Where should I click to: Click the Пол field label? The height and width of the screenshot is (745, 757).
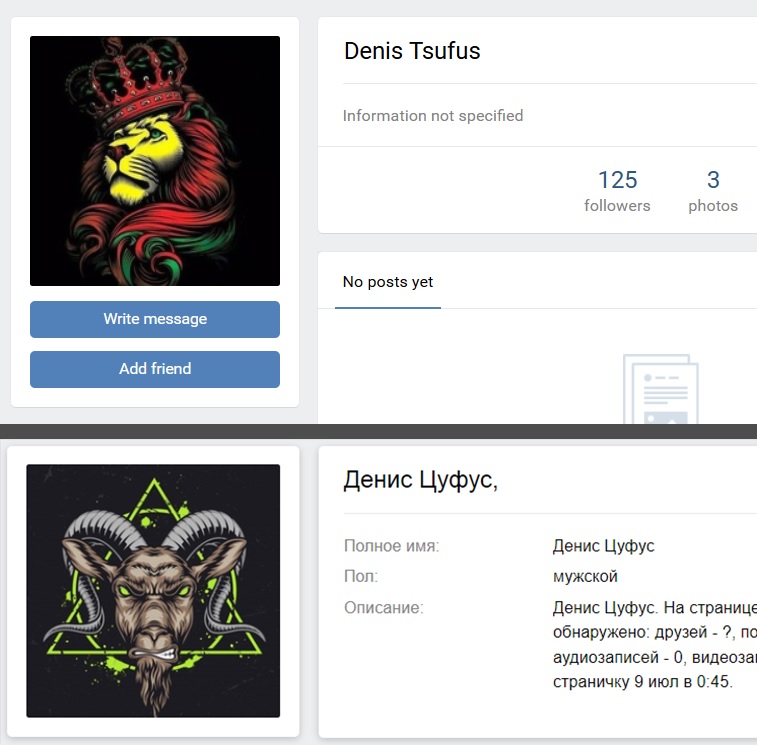point(361,576)
